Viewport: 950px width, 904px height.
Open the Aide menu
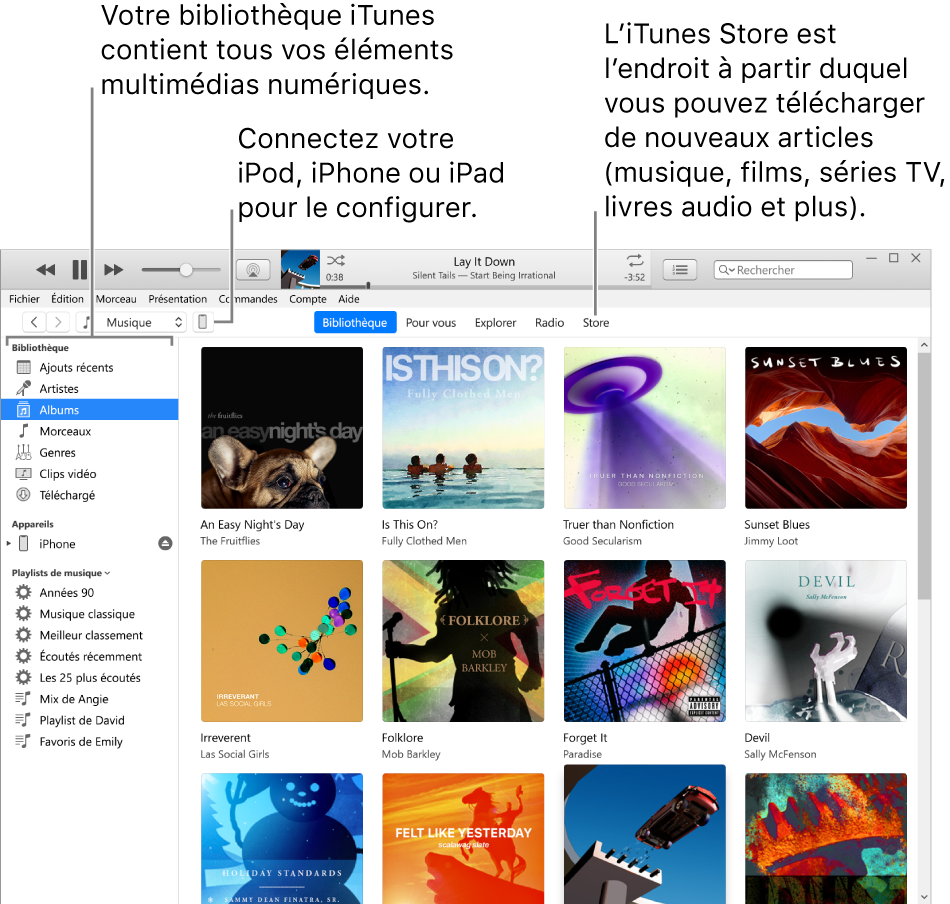click(349, 299)
